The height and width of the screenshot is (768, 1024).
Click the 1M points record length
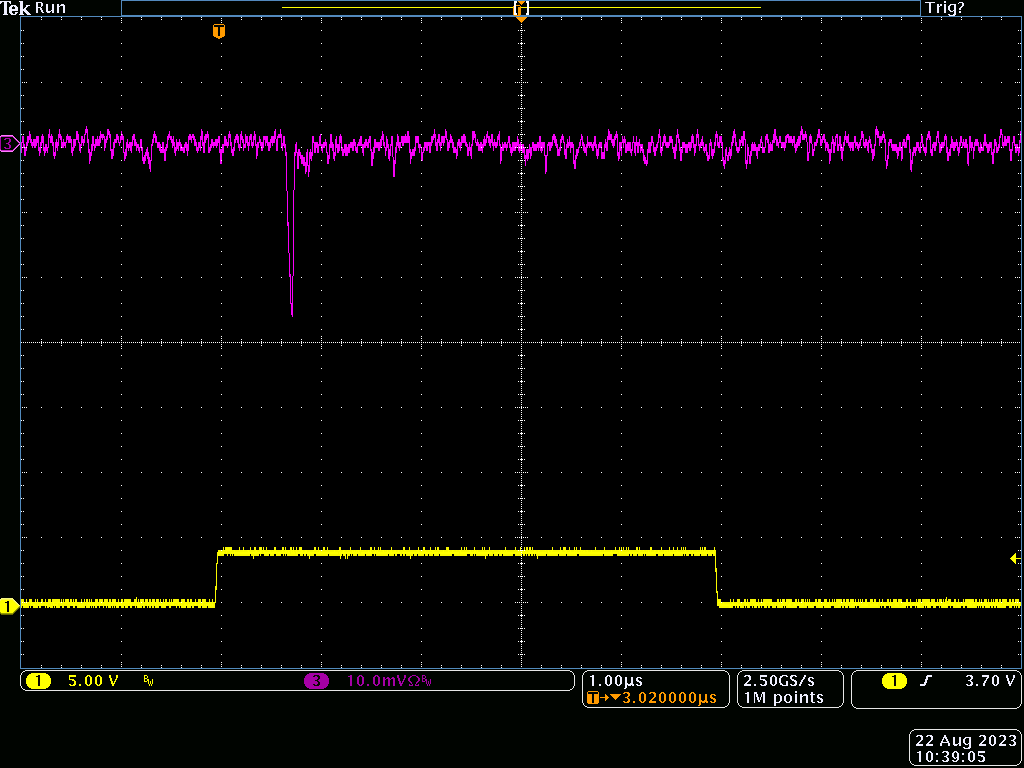click(783, 698)
